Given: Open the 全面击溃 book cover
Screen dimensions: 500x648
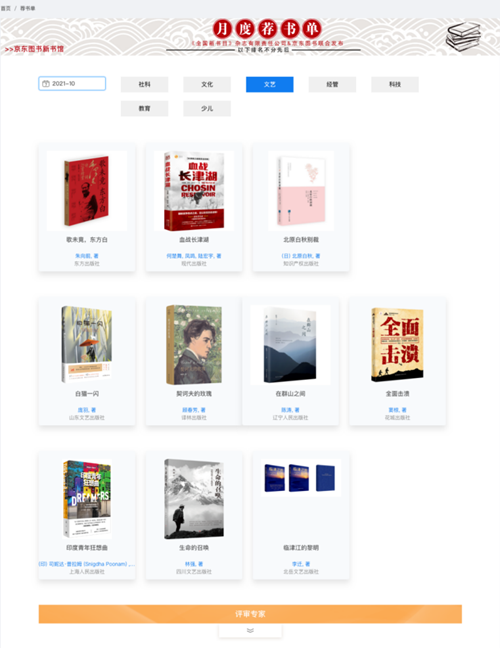Looking at the screenshot, I should tap(398, 344).
